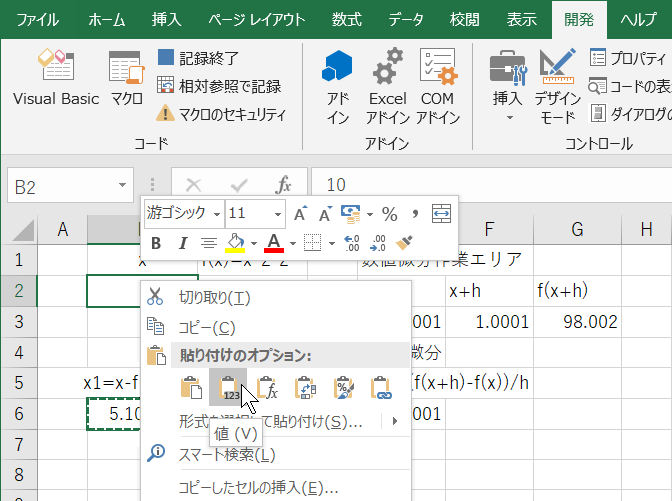Open the アドイン add-ins store icon
Screen dimensions: 672x501
click(x=337, y=86)
